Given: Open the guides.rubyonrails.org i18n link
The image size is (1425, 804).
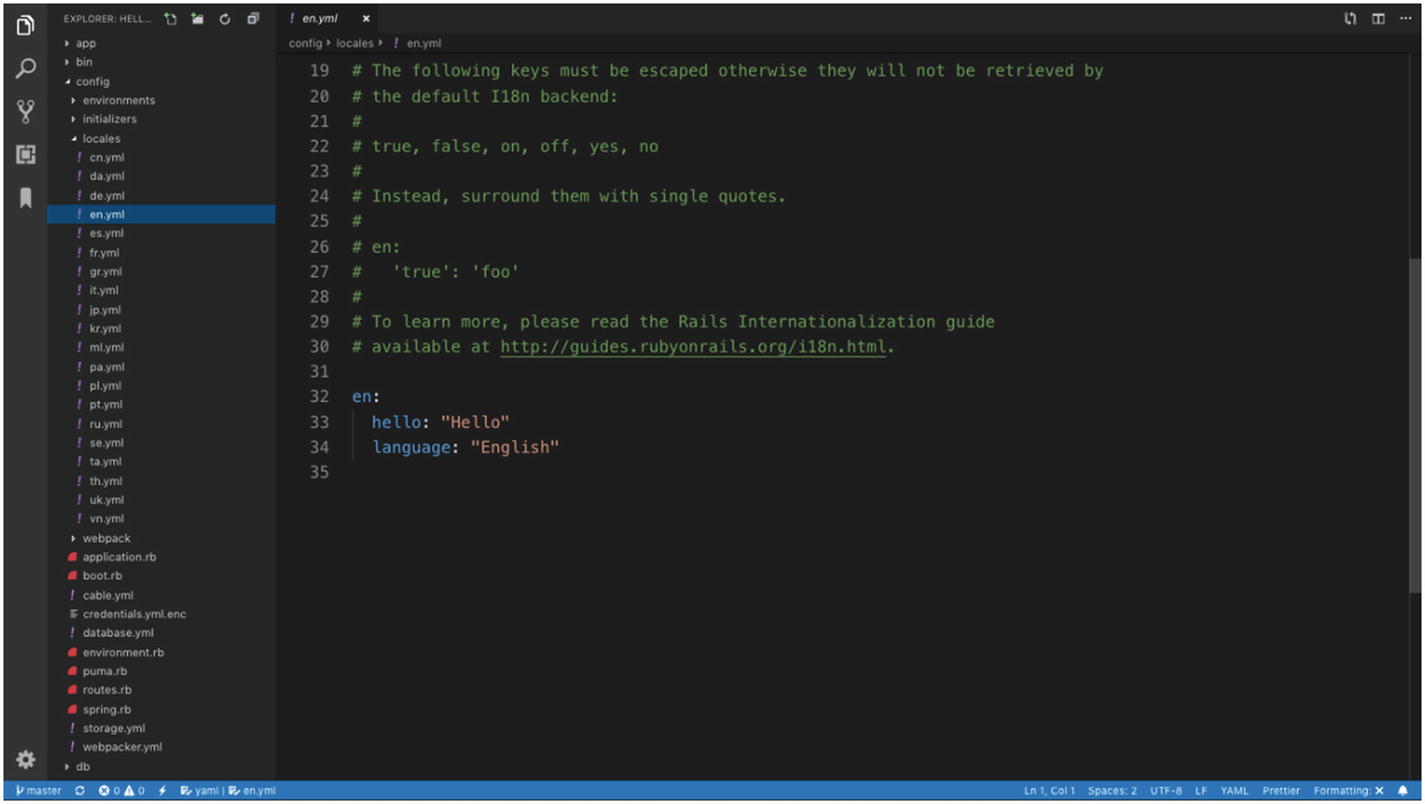Looking at the screenshot, I should click(x=695, y=346).
